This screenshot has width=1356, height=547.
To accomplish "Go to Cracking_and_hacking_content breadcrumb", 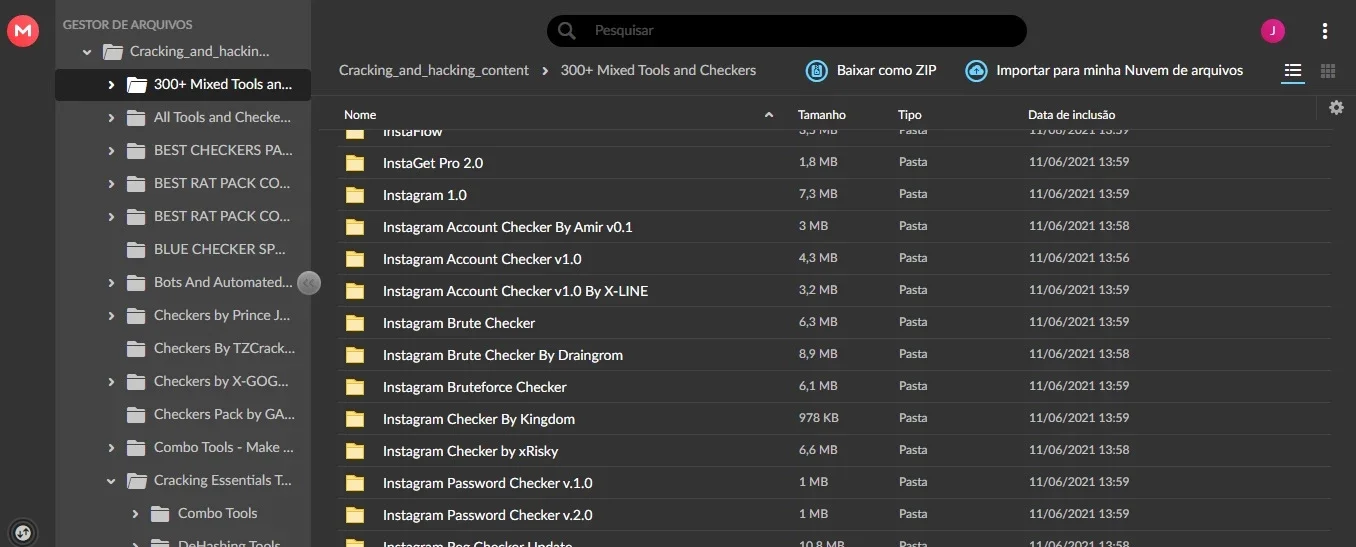I will [x=434, y=71].
